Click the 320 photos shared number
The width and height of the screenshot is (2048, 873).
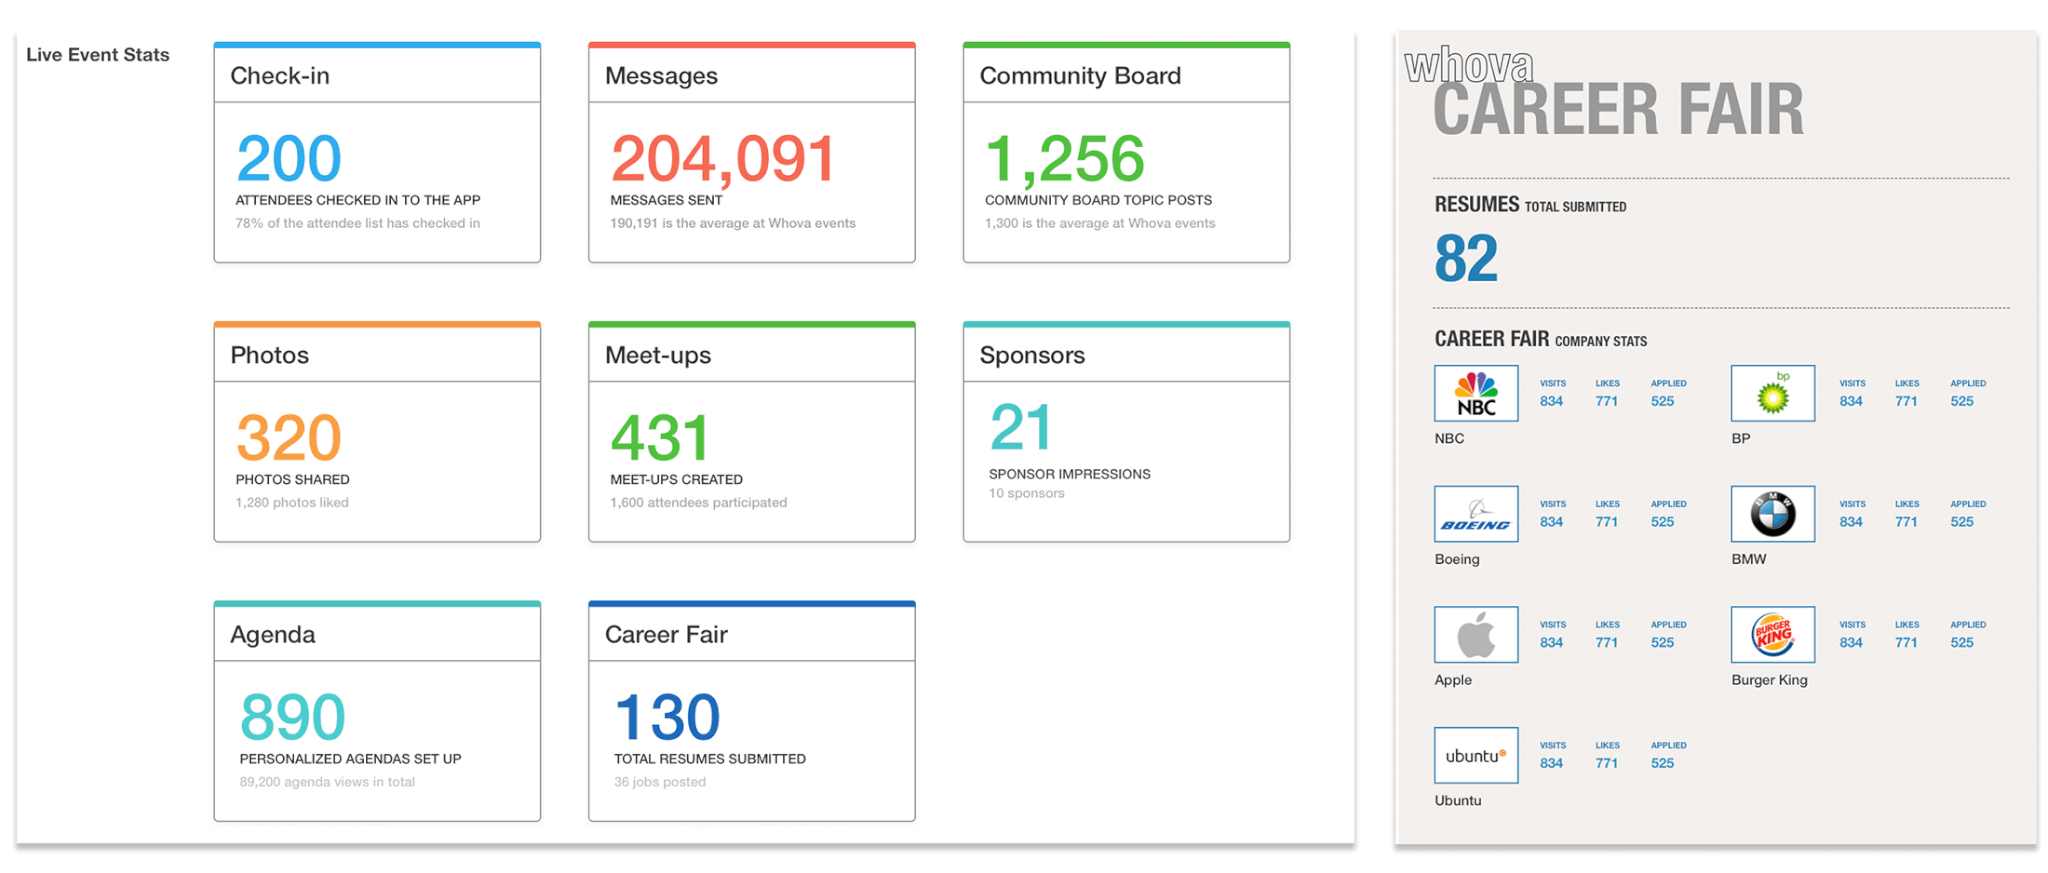coord(289,438)
